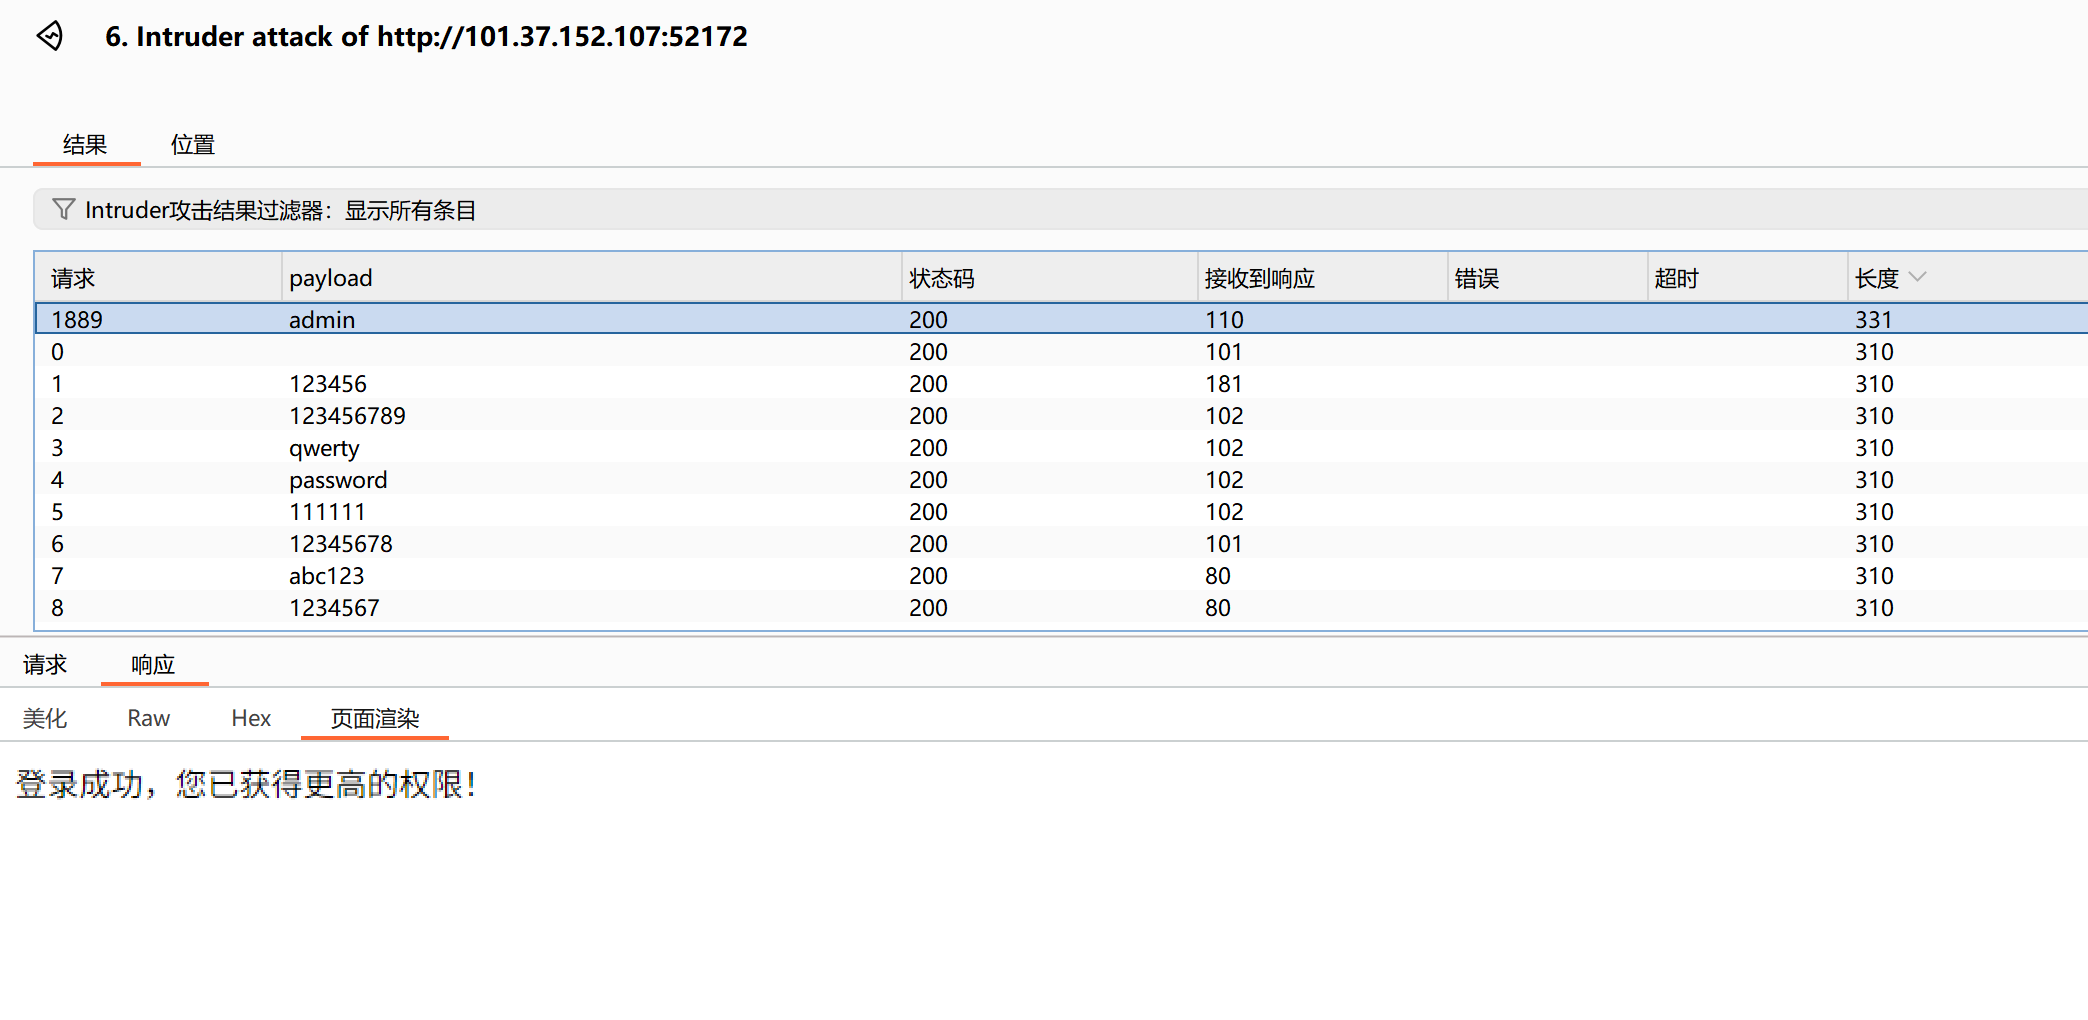Switch to Hex response view
2088x1020 pixels.
[x=250, y=717]
